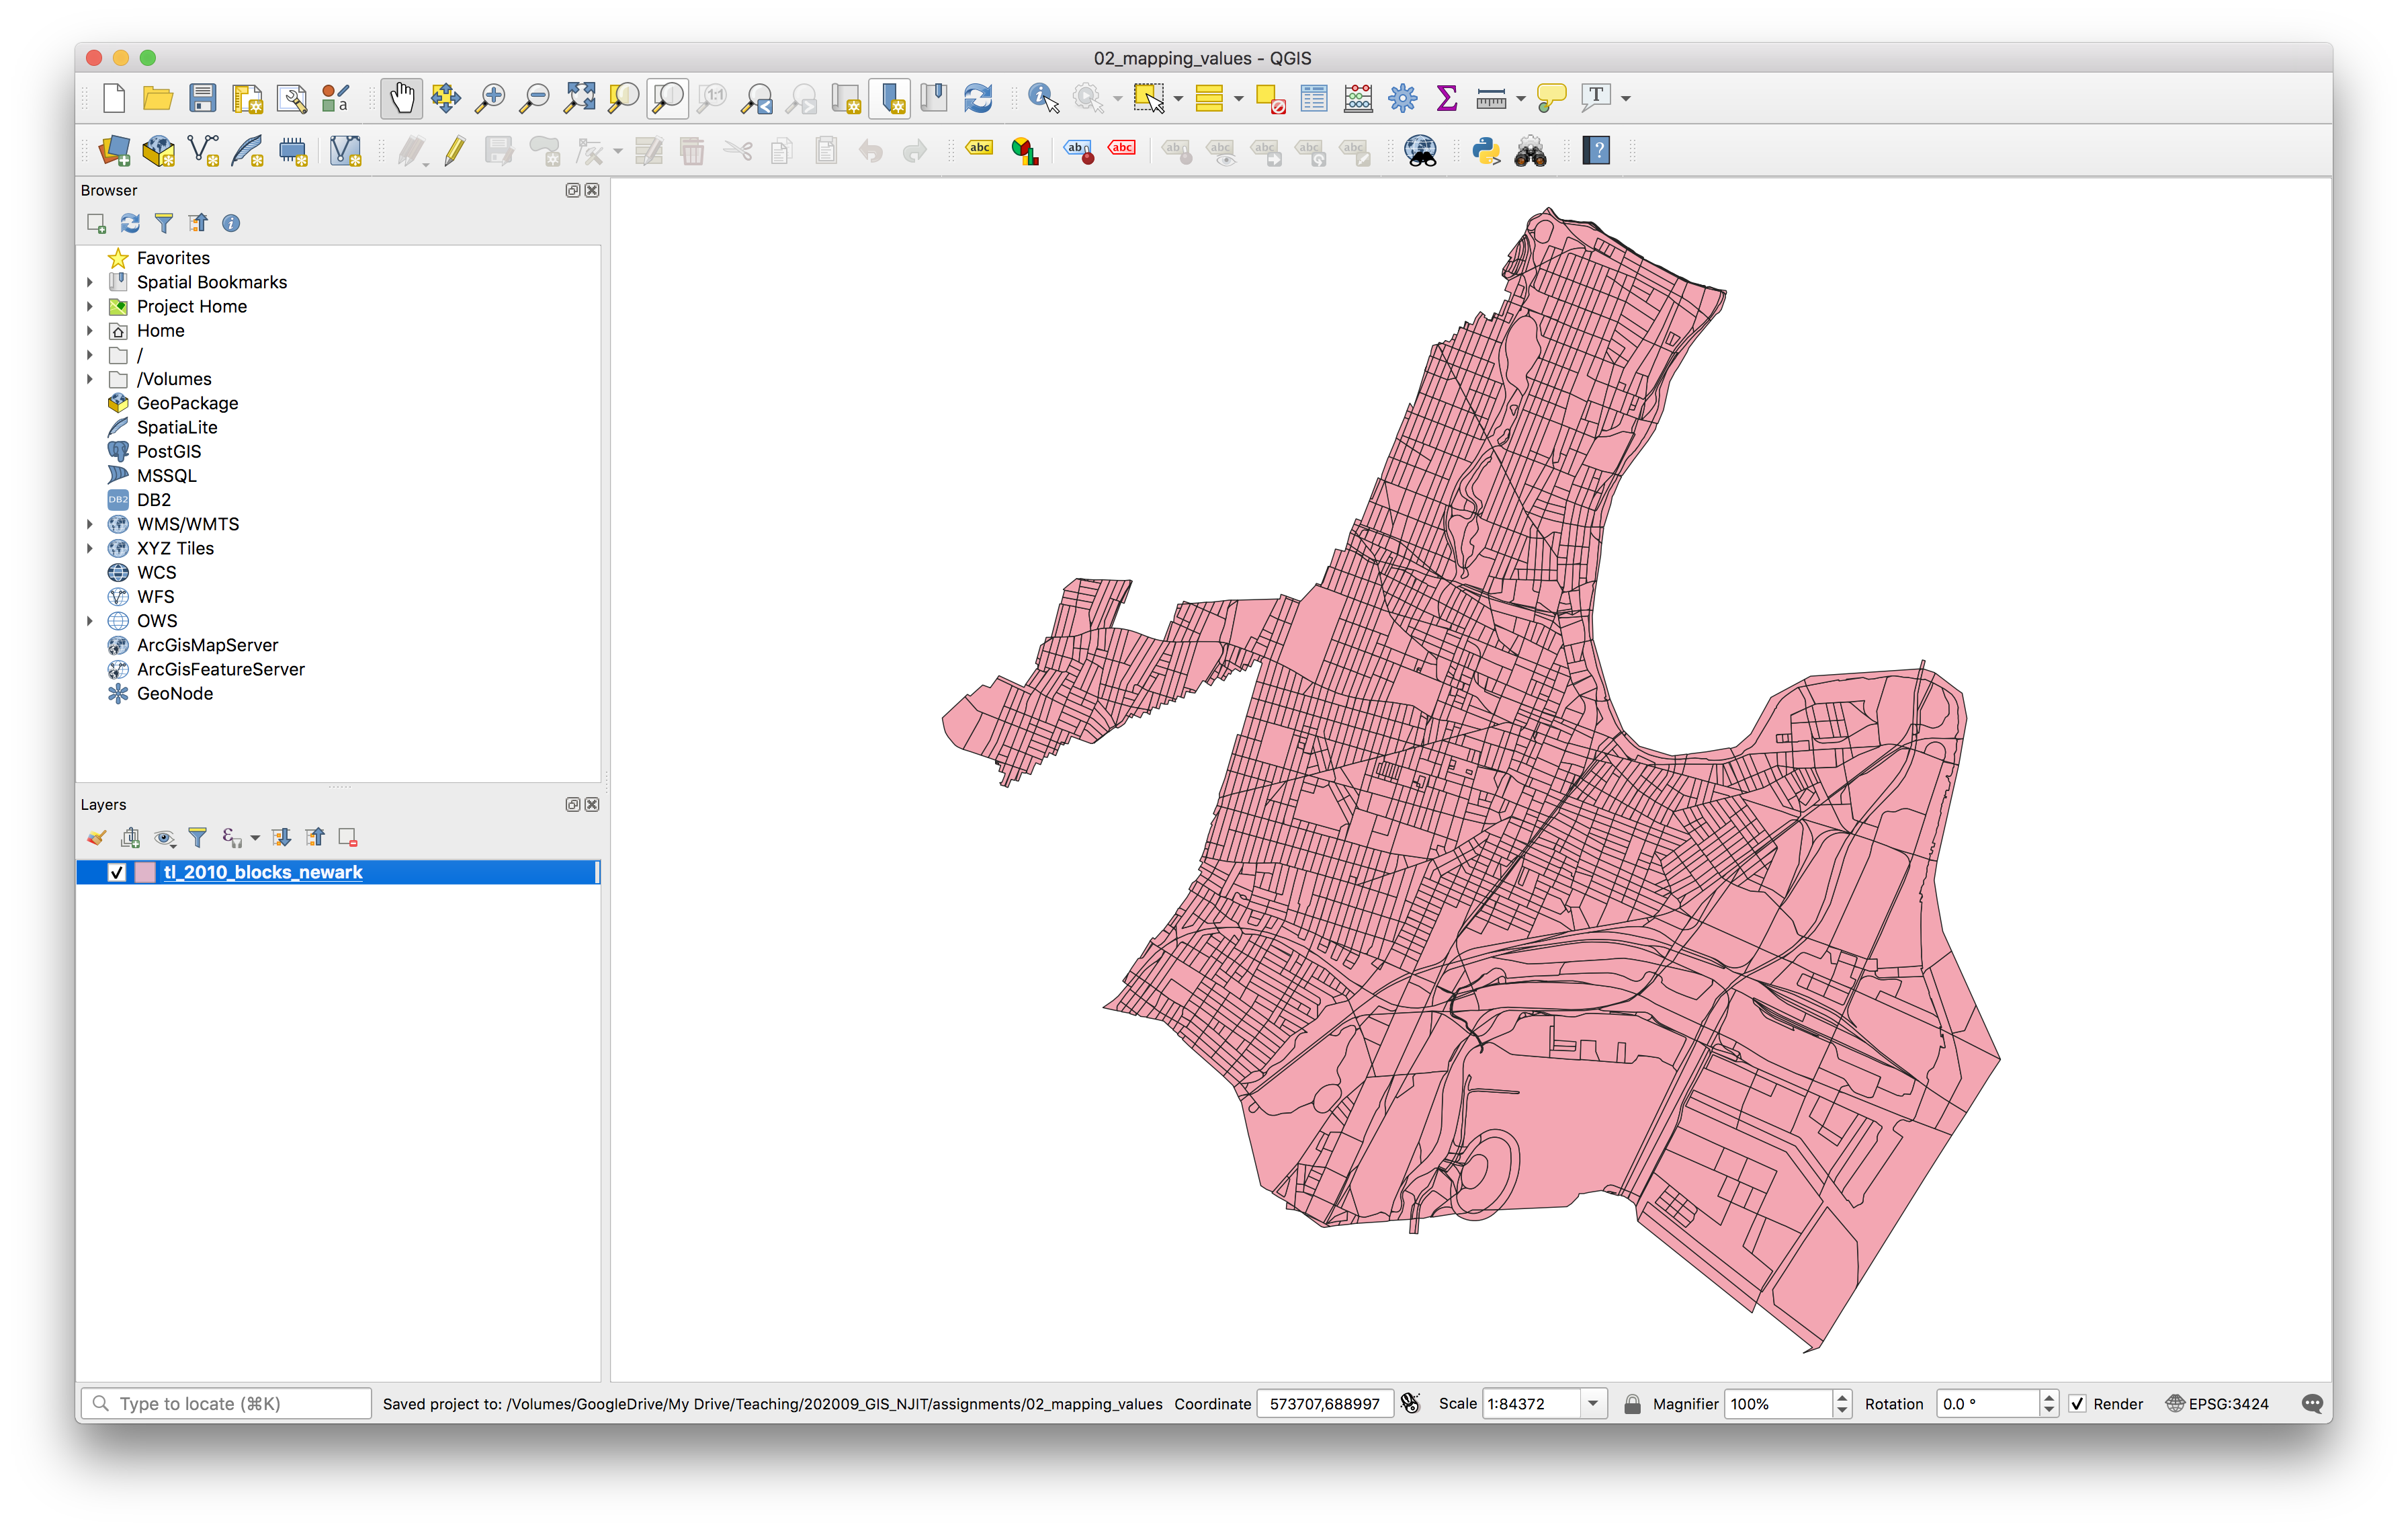Click the Identify Features tool

click(1042, 98)
